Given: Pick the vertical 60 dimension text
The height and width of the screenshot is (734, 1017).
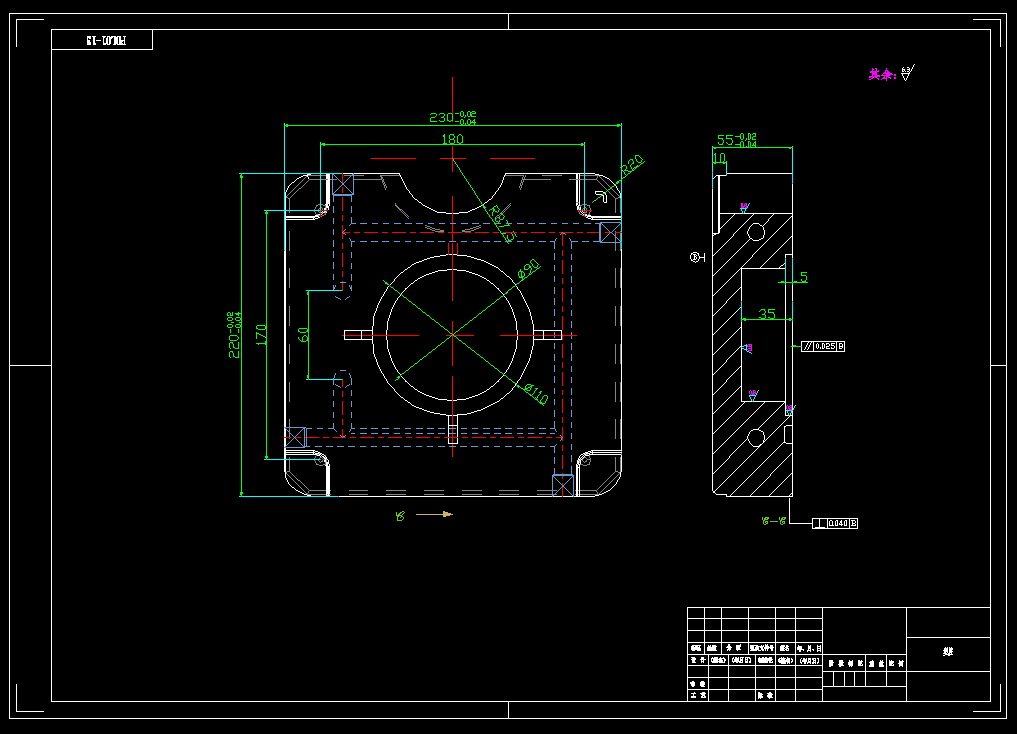Looking at the screenshot, I should click(x=303, y=335).
